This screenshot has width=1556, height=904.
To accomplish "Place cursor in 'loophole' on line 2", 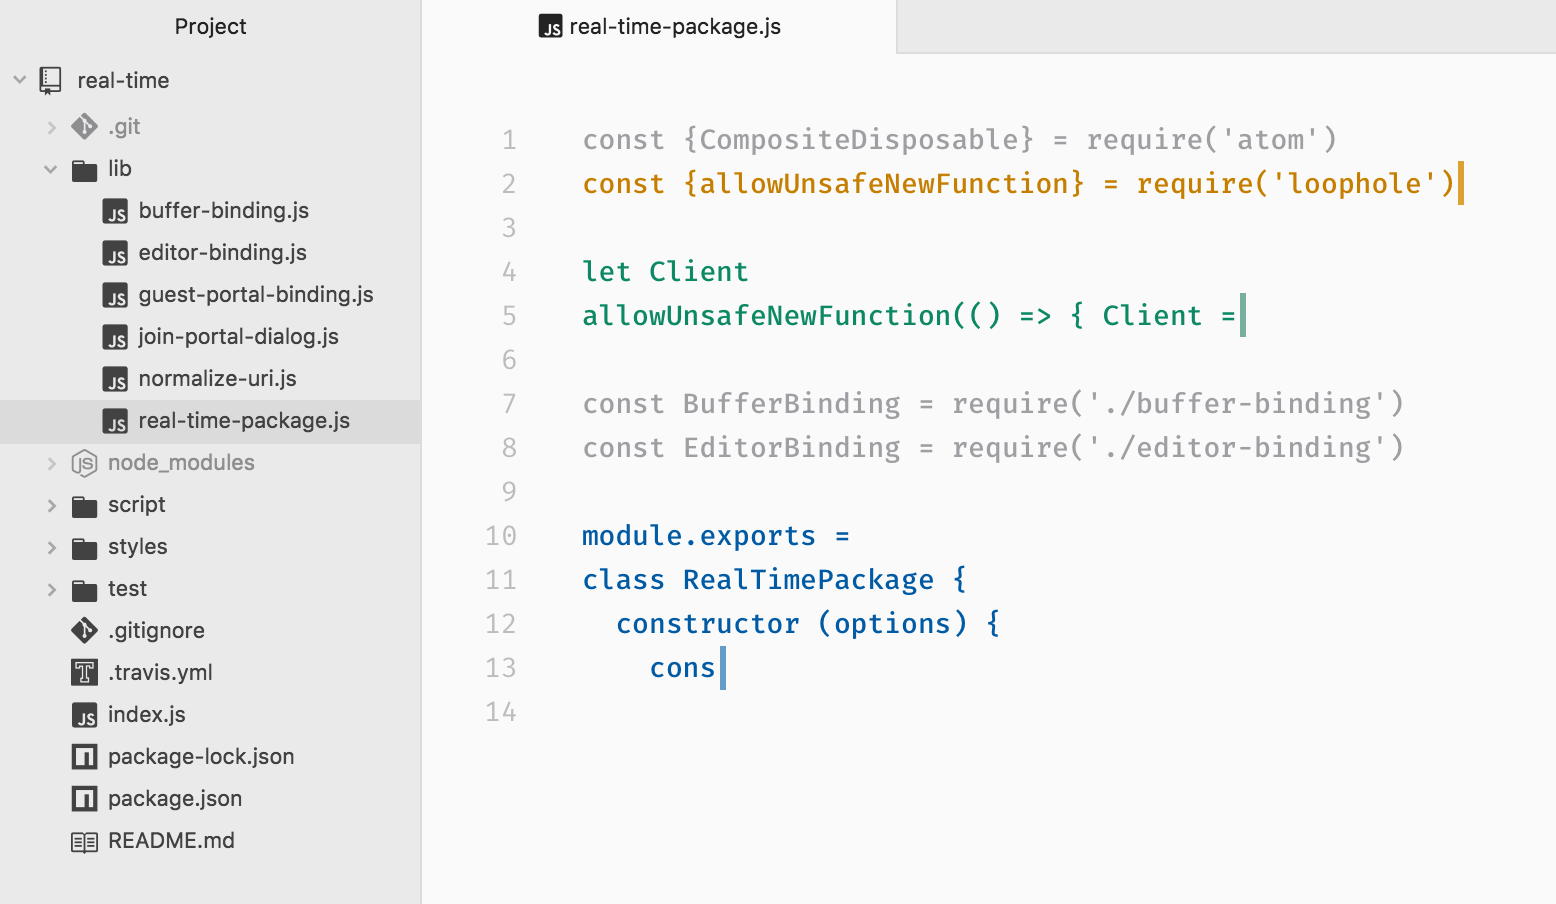I will pyautogui.click(x=1354, y=184).
